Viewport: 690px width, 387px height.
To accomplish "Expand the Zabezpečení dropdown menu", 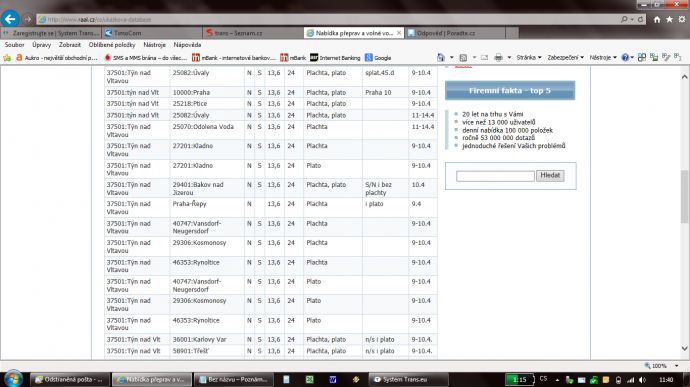I will pos(565,58).
